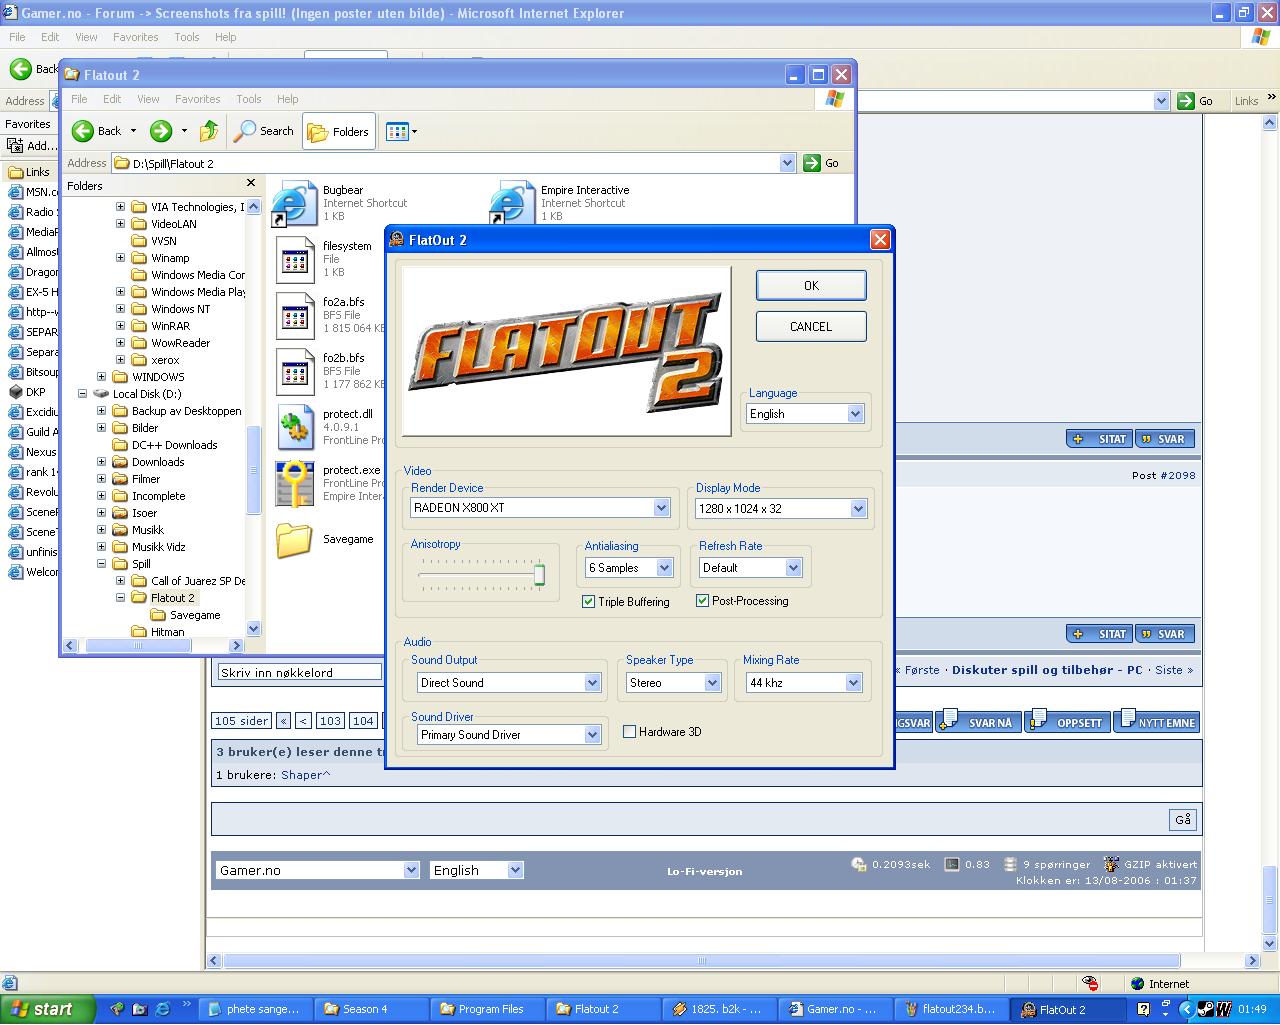Close the Folders pane with X
The height and width of the screenshot is (1025, 1280).
[x=251, y=184]
